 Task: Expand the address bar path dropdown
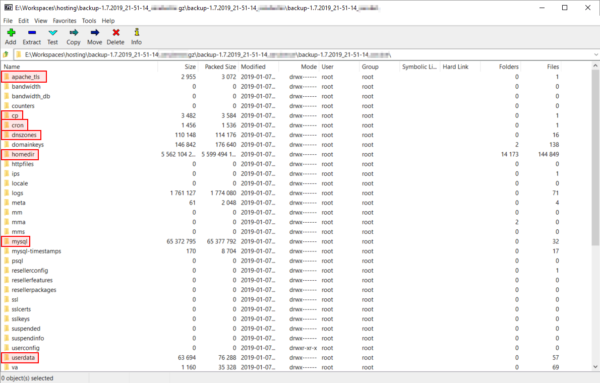[596, 55]
